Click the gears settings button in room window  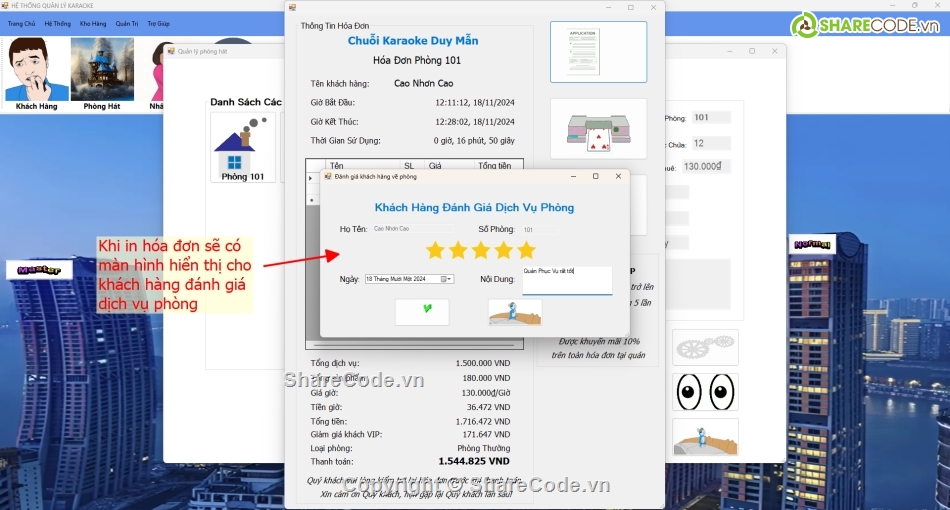click(705, 347)
